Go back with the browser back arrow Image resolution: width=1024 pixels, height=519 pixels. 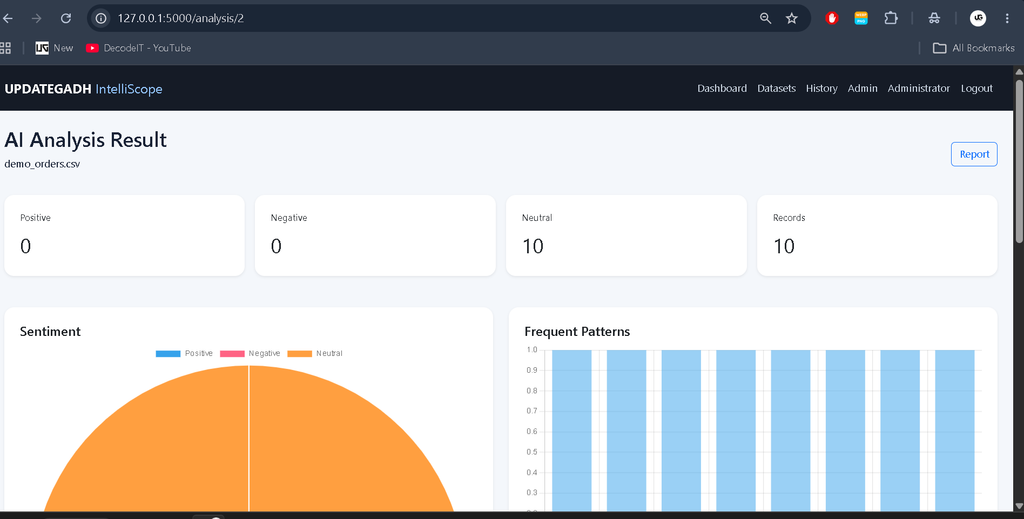point(8,18)
